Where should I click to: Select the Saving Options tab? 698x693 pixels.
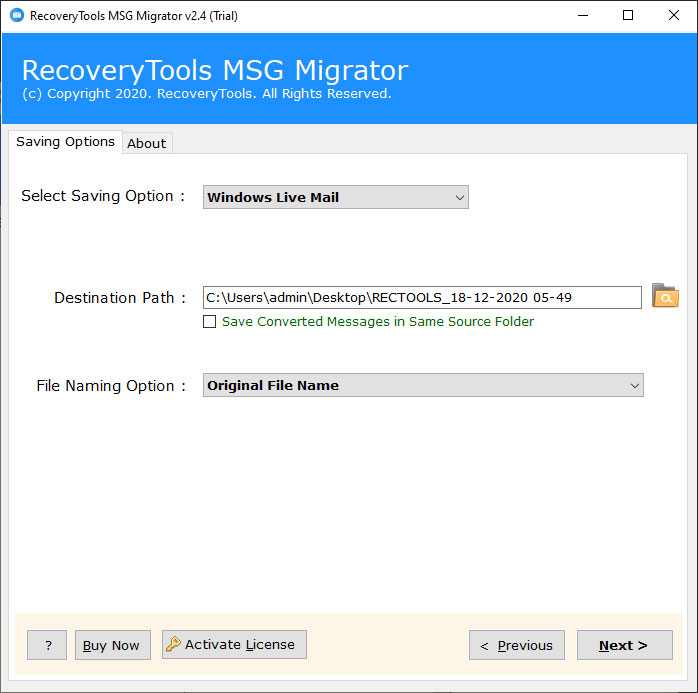65,142
